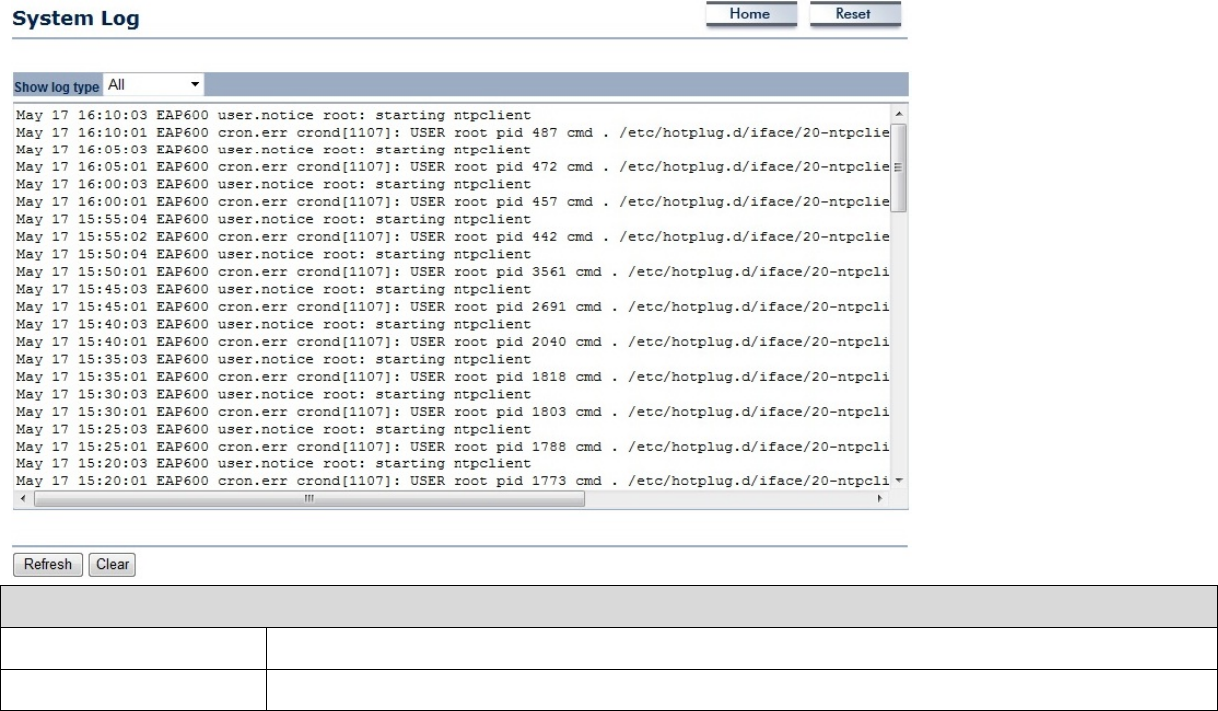Select the log line at May 17 15:55:04
Viewport: 1218px width, 711px height.
pos(274,220)
